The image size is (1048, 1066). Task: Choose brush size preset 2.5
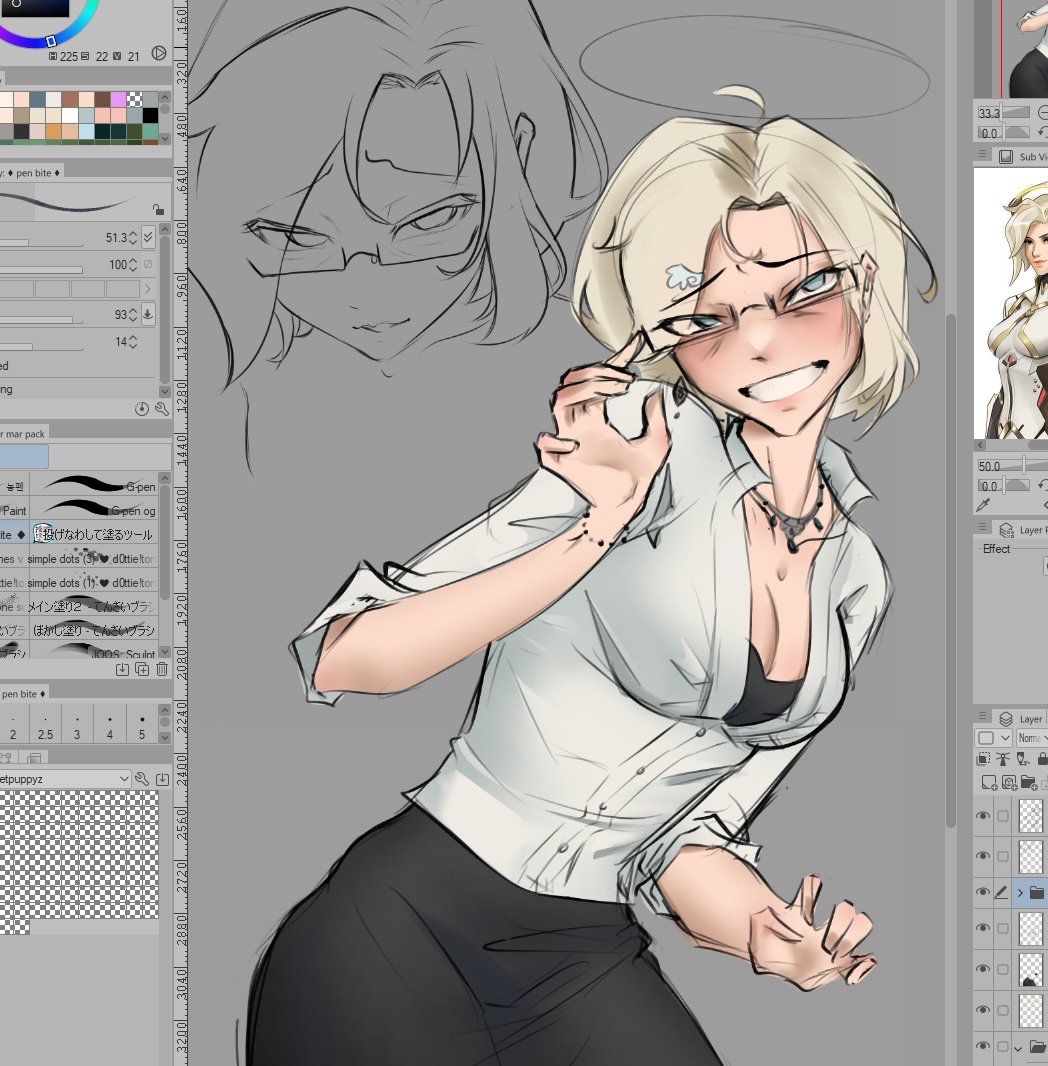(x=46, y=725)
